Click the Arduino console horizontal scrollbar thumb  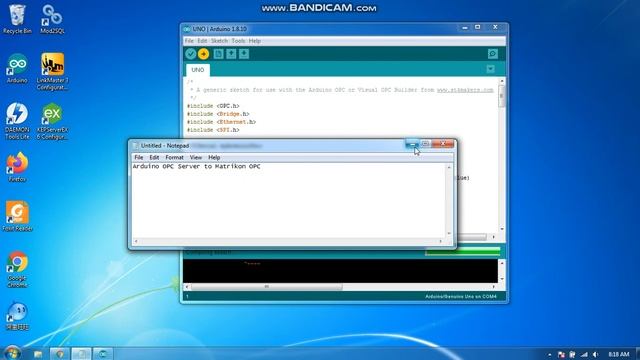click(x=267, y=287)
